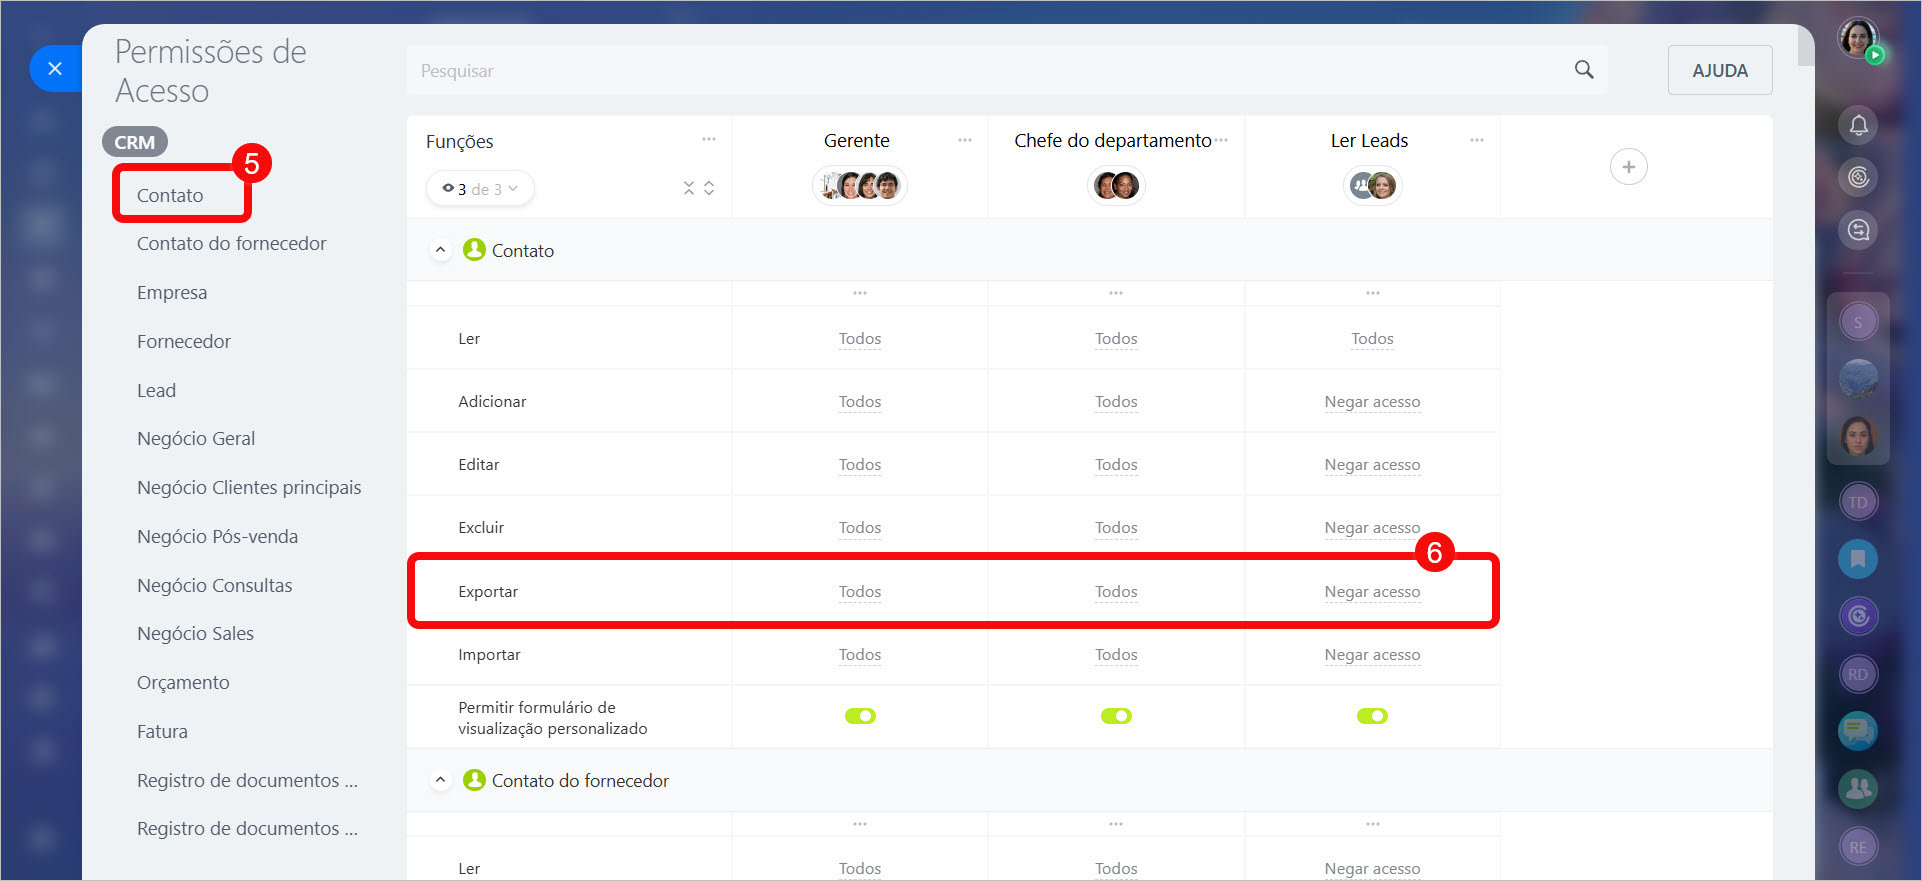The height and width of the screenshot is (881, 1922).
Task: Open Gerente role options menu
Action: (965, 140)
